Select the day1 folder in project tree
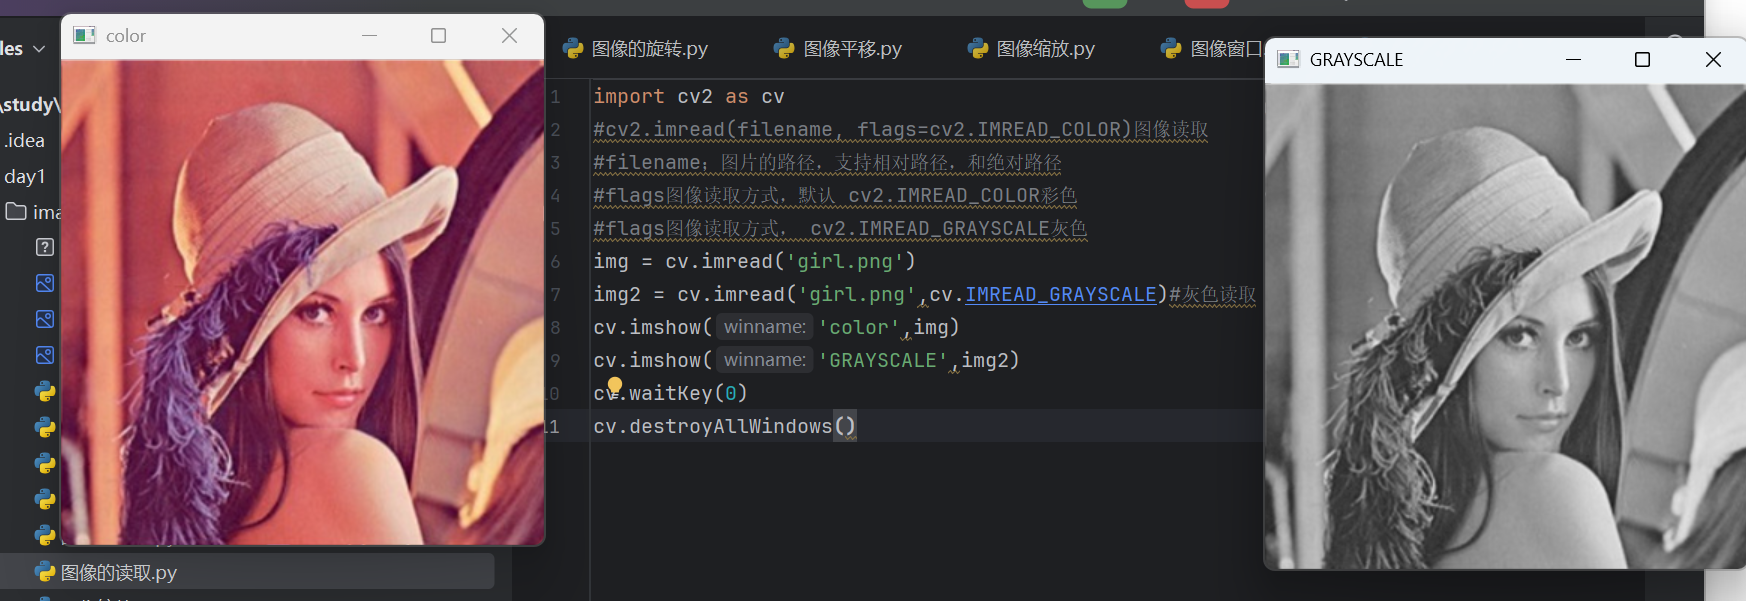Screen dimensions: 1746x601 [x=25, y=176]
